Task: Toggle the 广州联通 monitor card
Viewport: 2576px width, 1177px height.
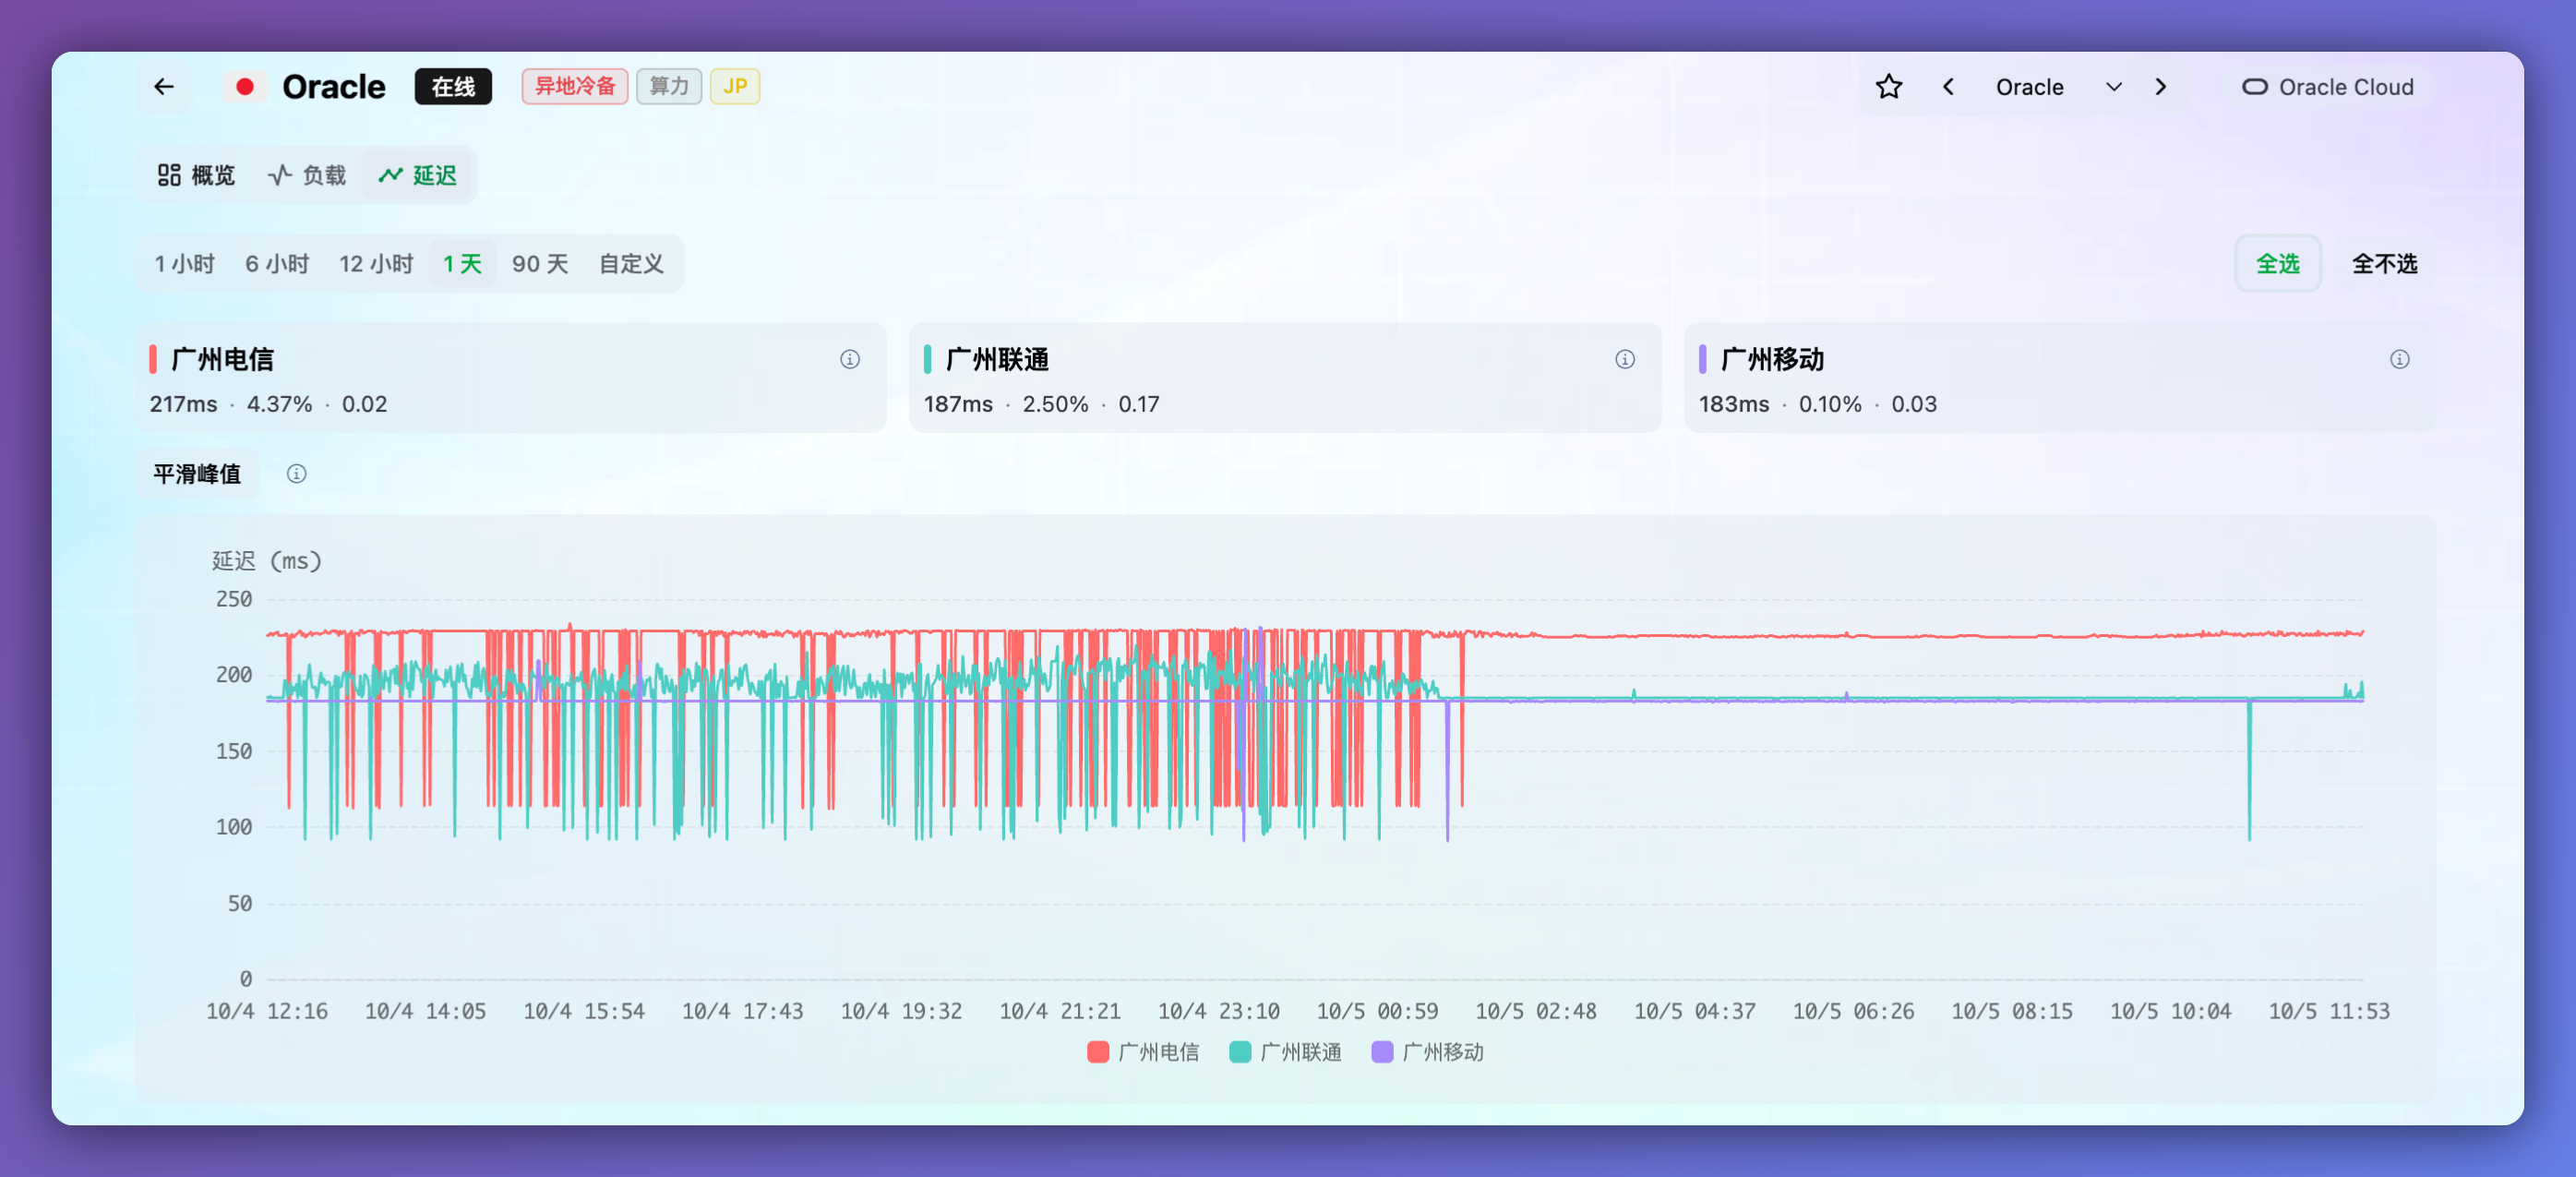Action: point(1285,378)
